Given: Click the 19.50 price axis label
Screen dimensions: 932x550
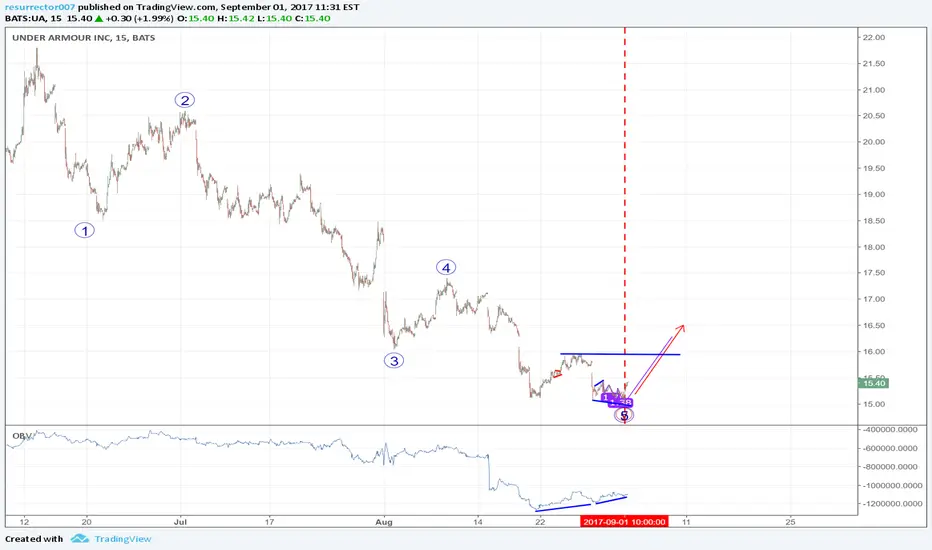Looking at the screenshot, I should (874, 168).
